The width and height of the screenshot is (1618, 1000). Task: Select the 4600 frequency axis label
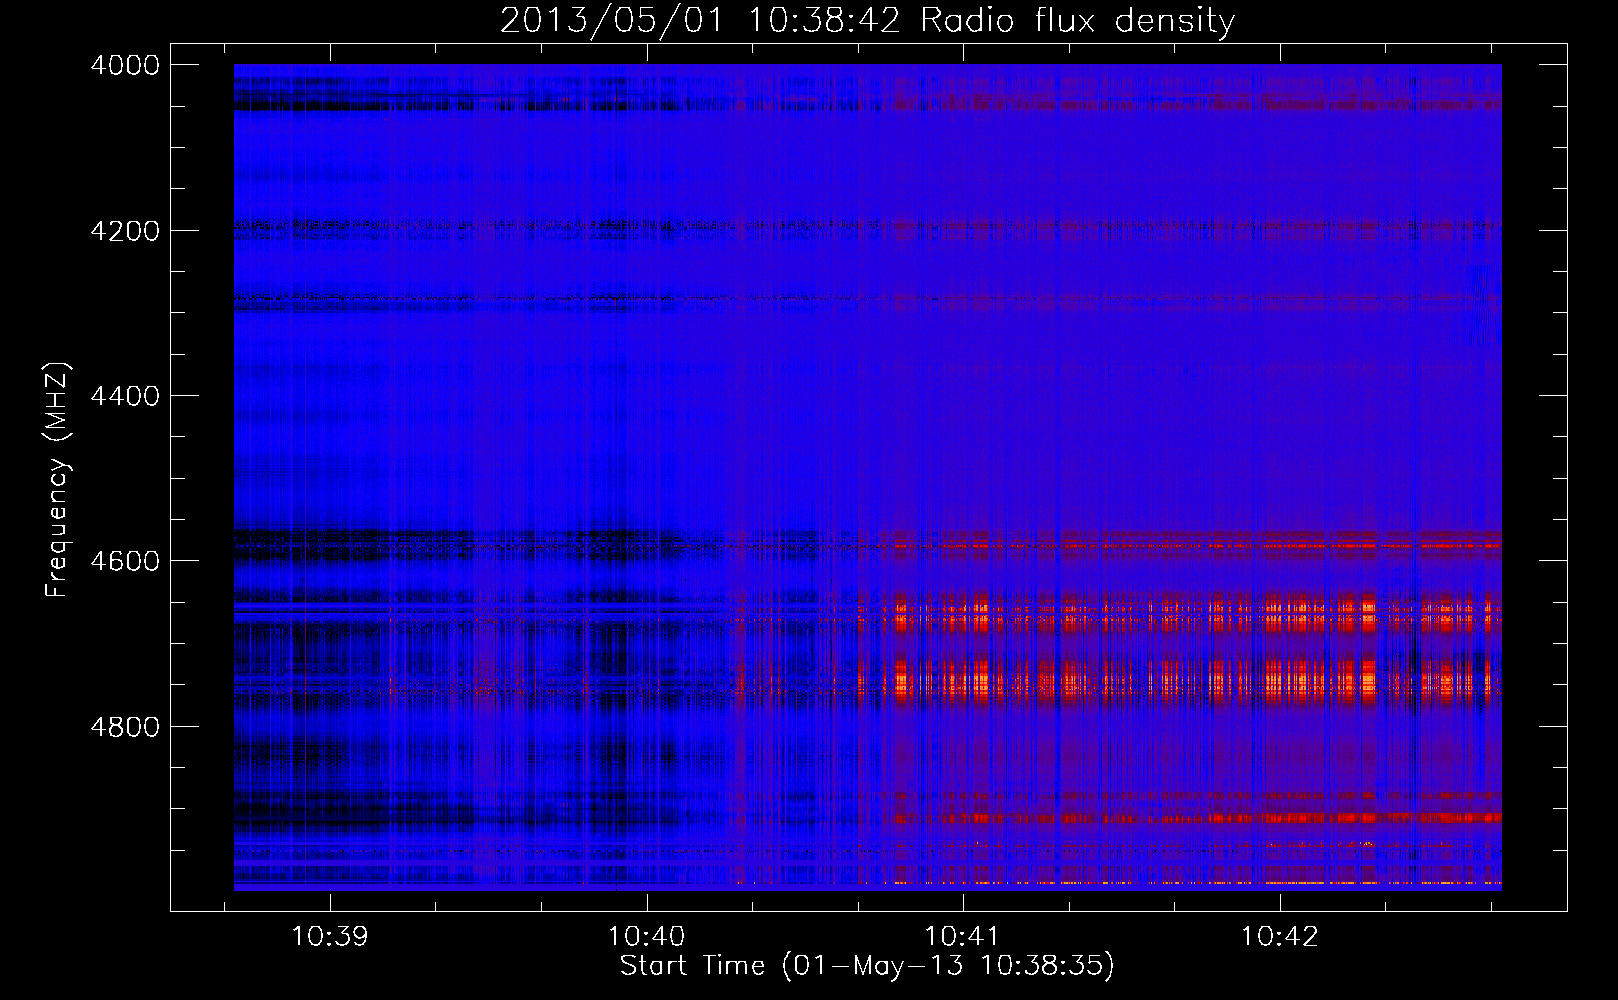point(125,561)
